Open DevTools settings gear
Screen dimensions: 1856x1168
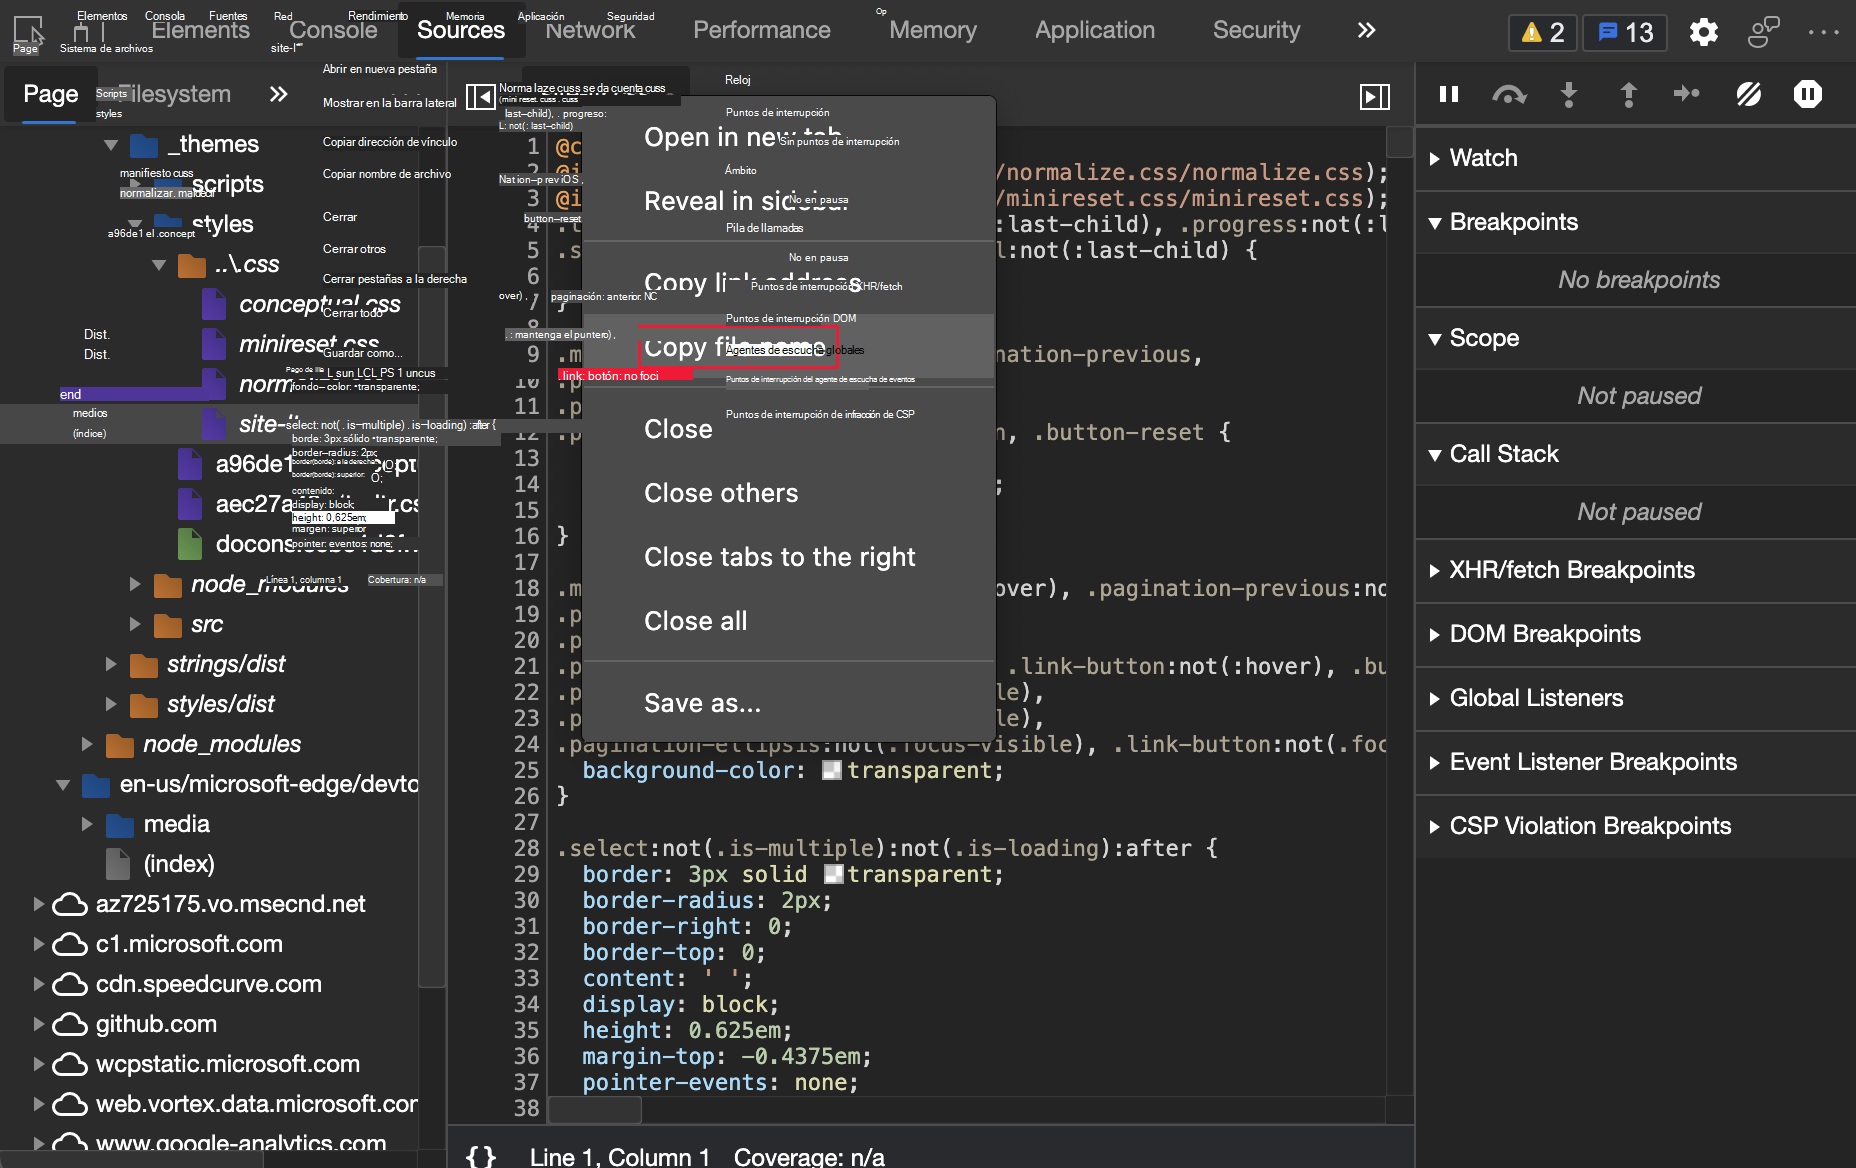tap(1703, 32)
